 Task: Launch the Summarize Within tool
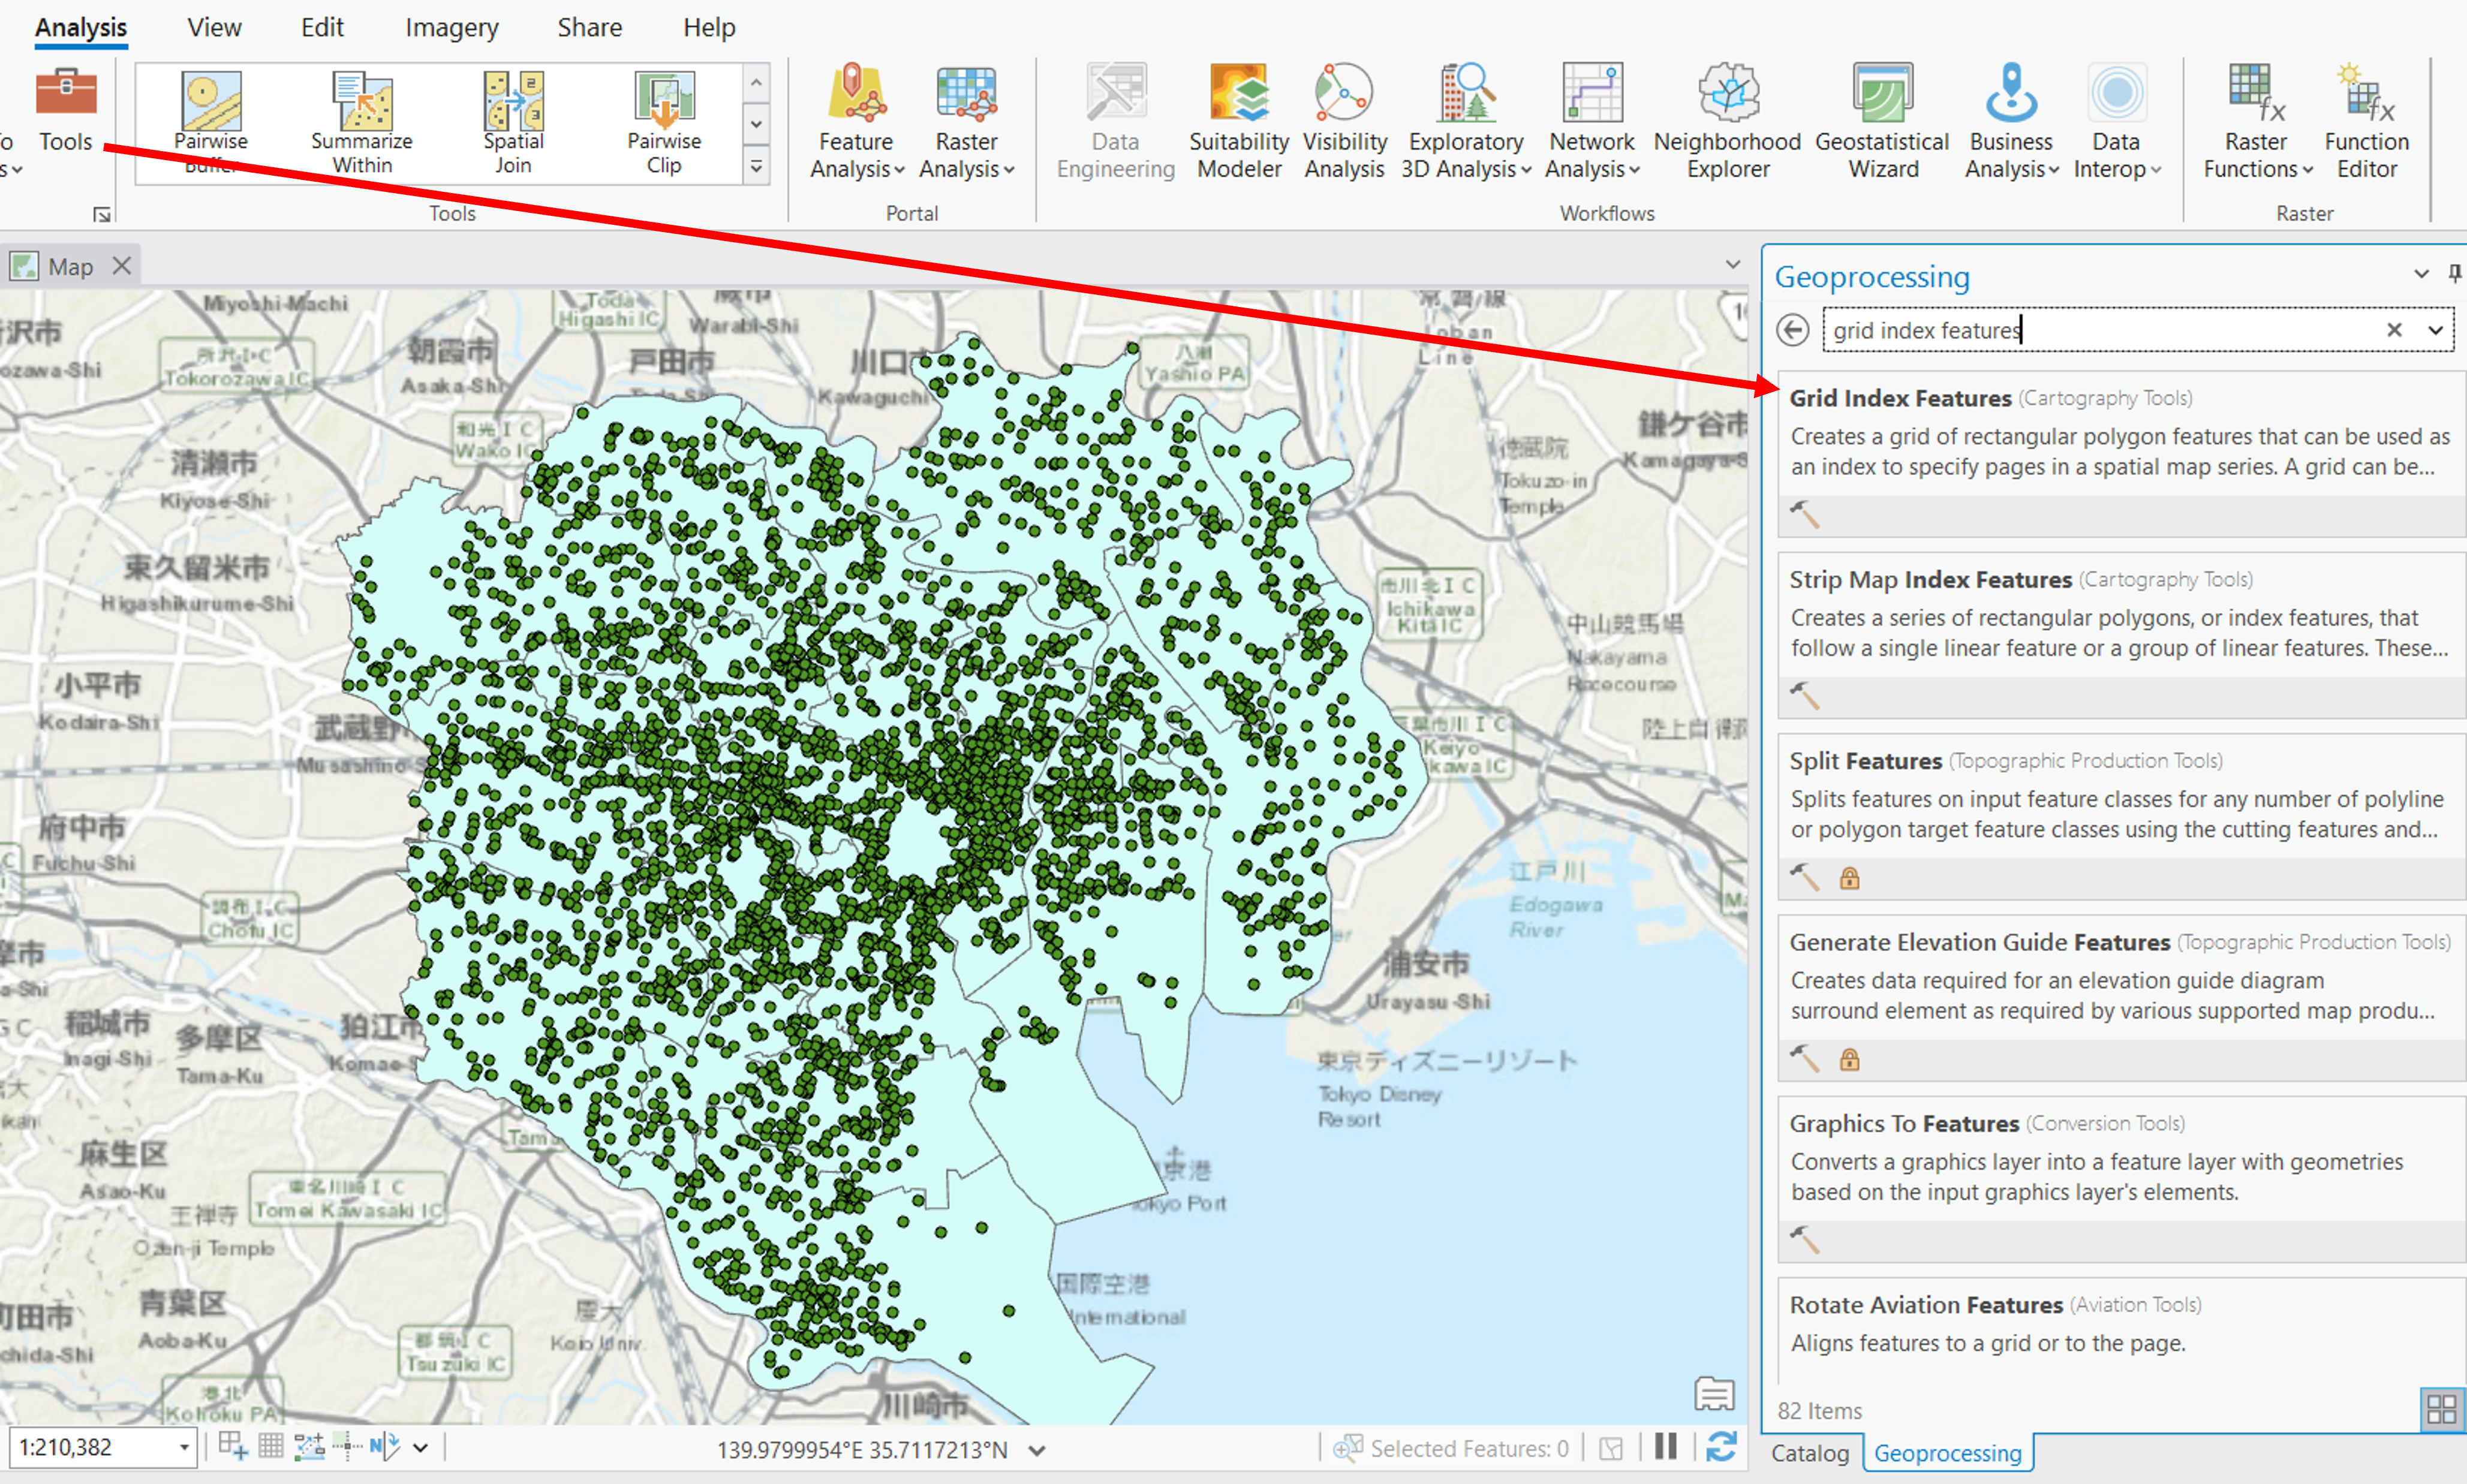pos(362,123)
